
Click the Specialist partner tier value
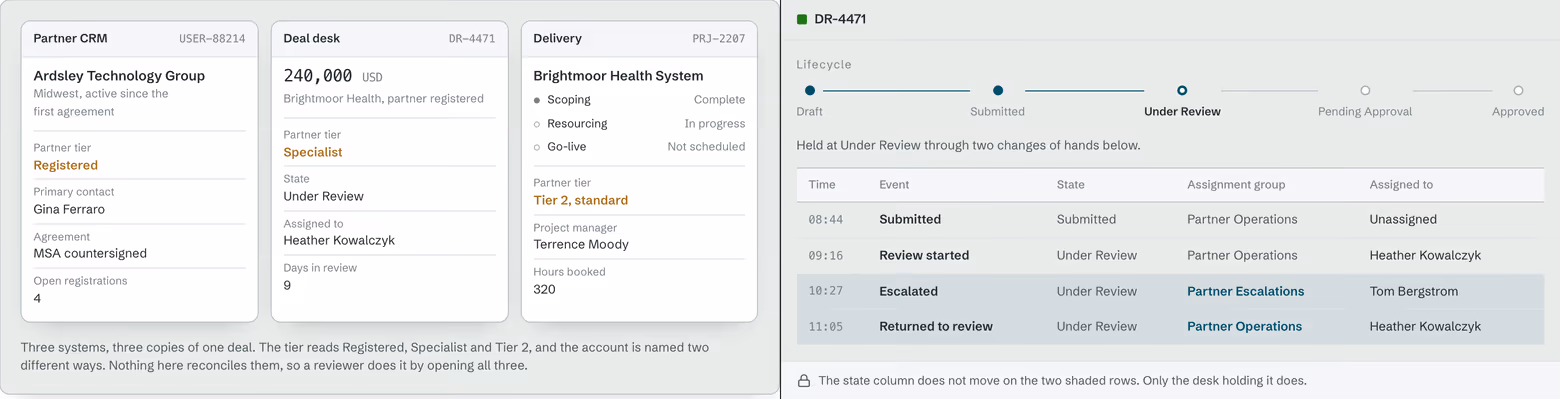tap(313, 152)
